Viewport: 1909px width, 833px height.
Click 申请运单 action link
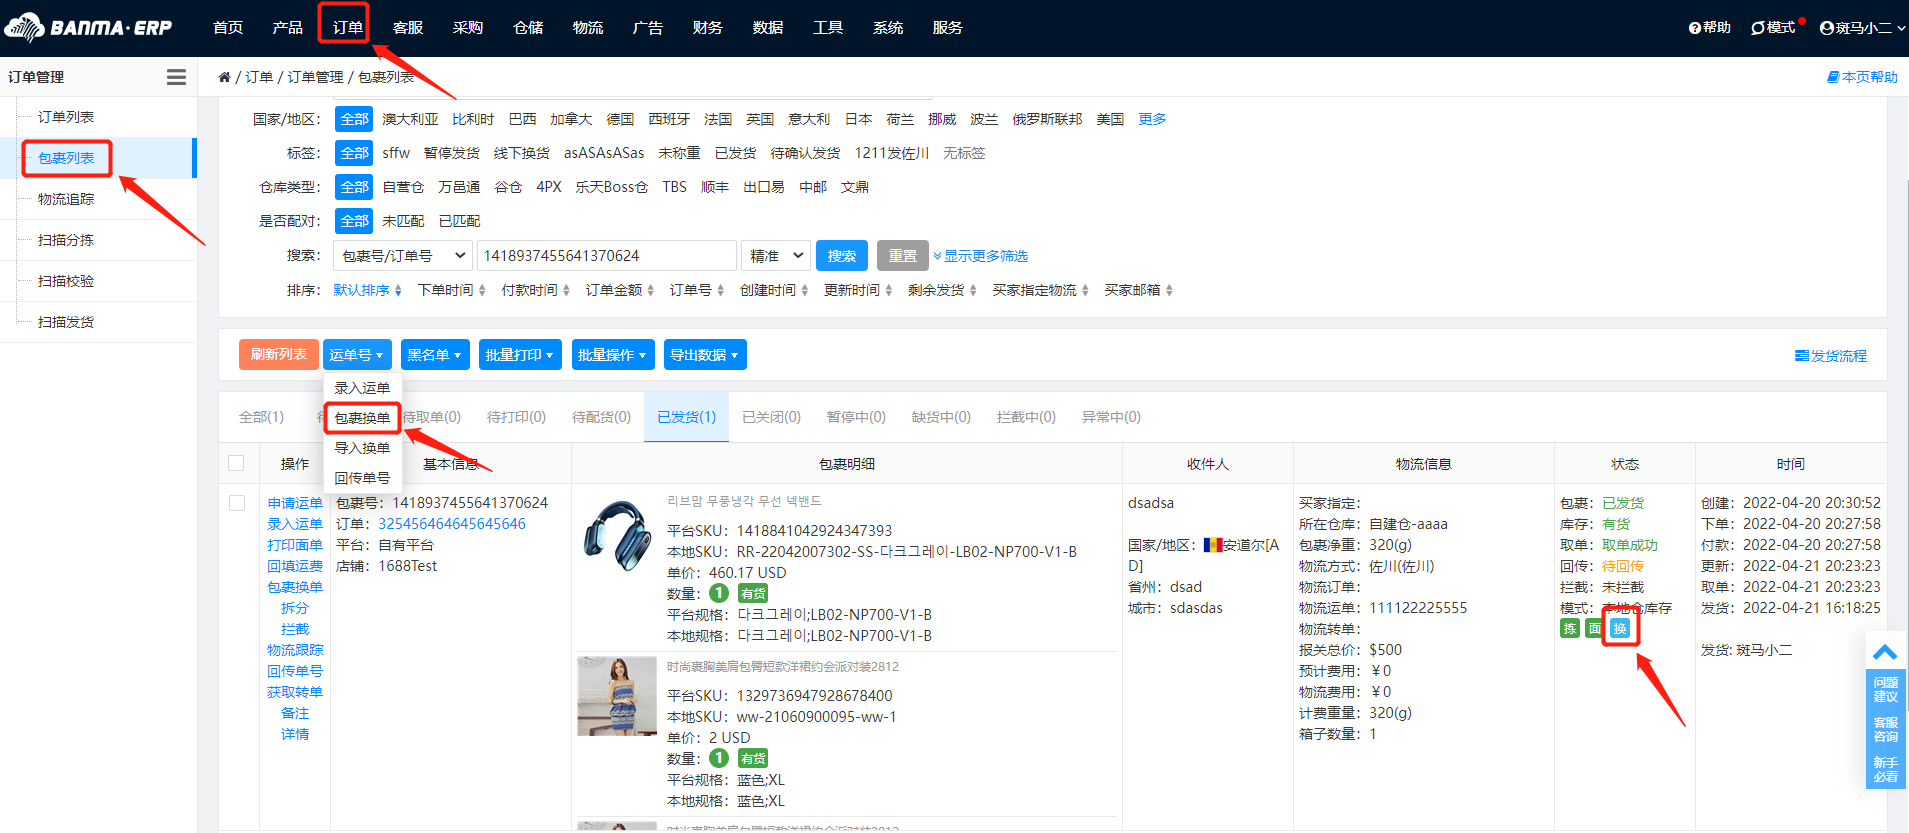295,503
